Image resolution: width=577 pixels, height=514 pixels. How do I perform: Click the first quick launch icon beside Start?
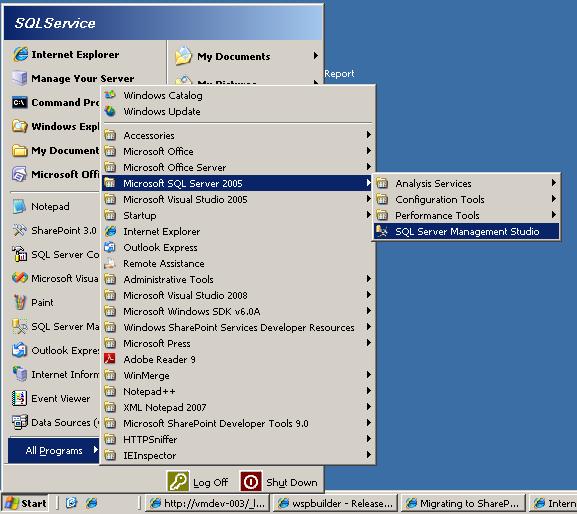[x=71, y=503]
